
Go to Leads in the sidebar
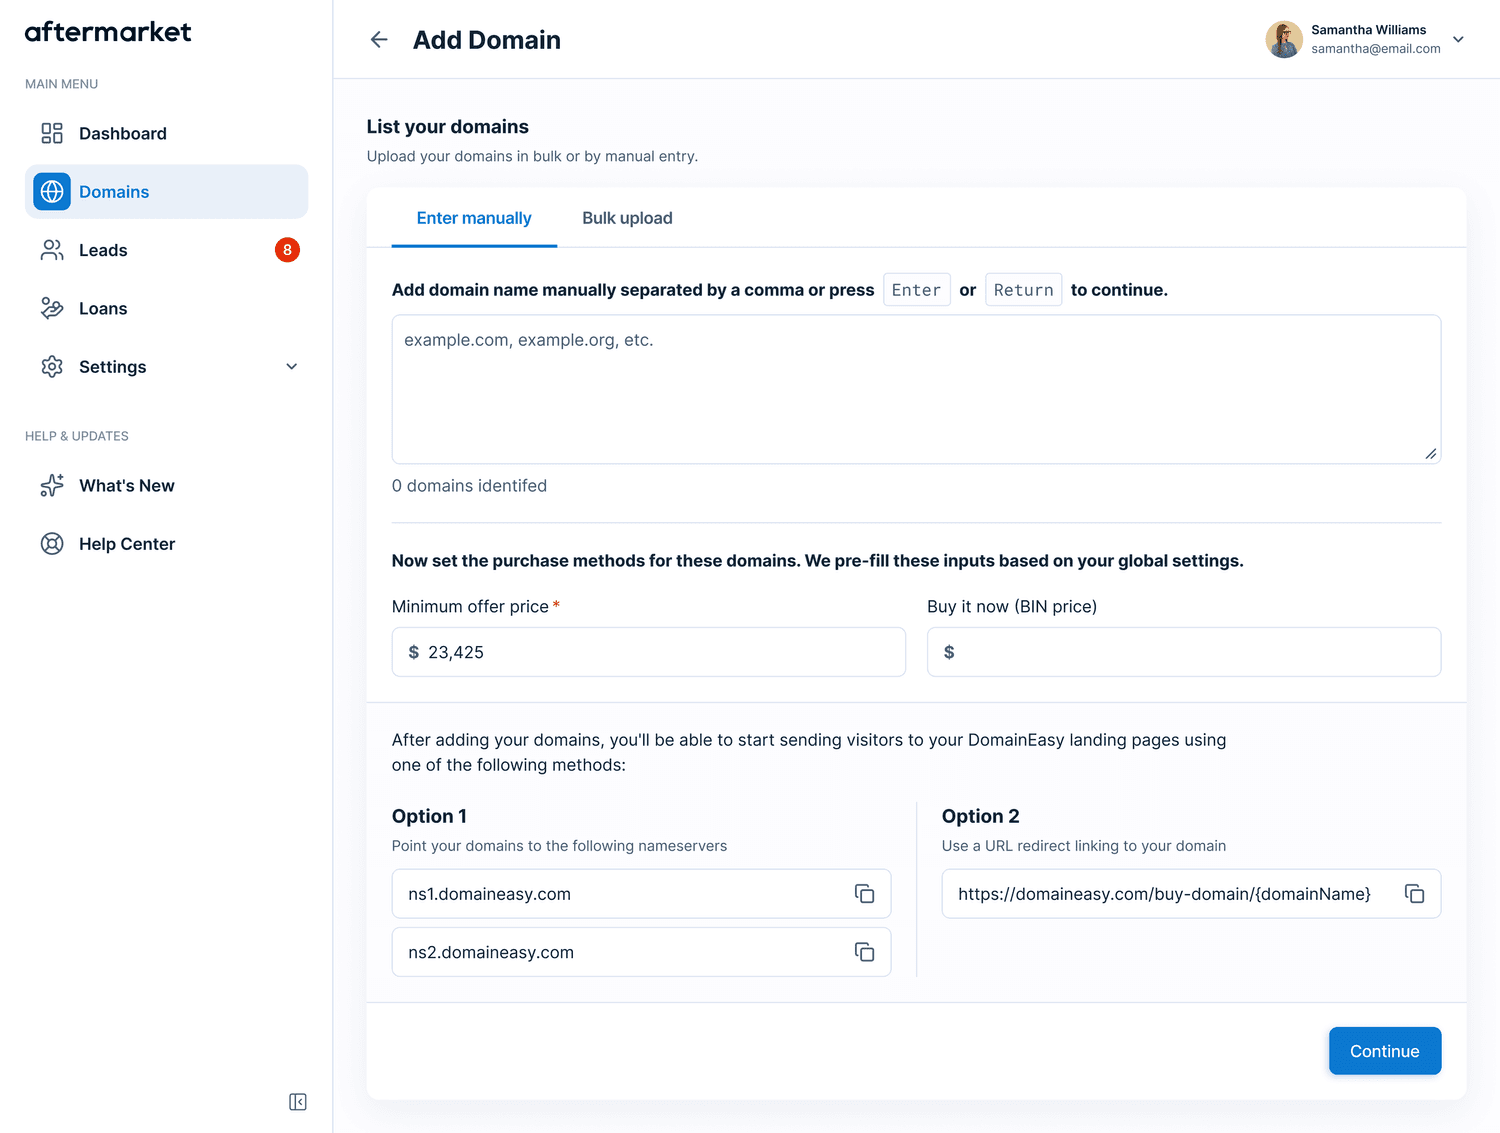point(104,250)
